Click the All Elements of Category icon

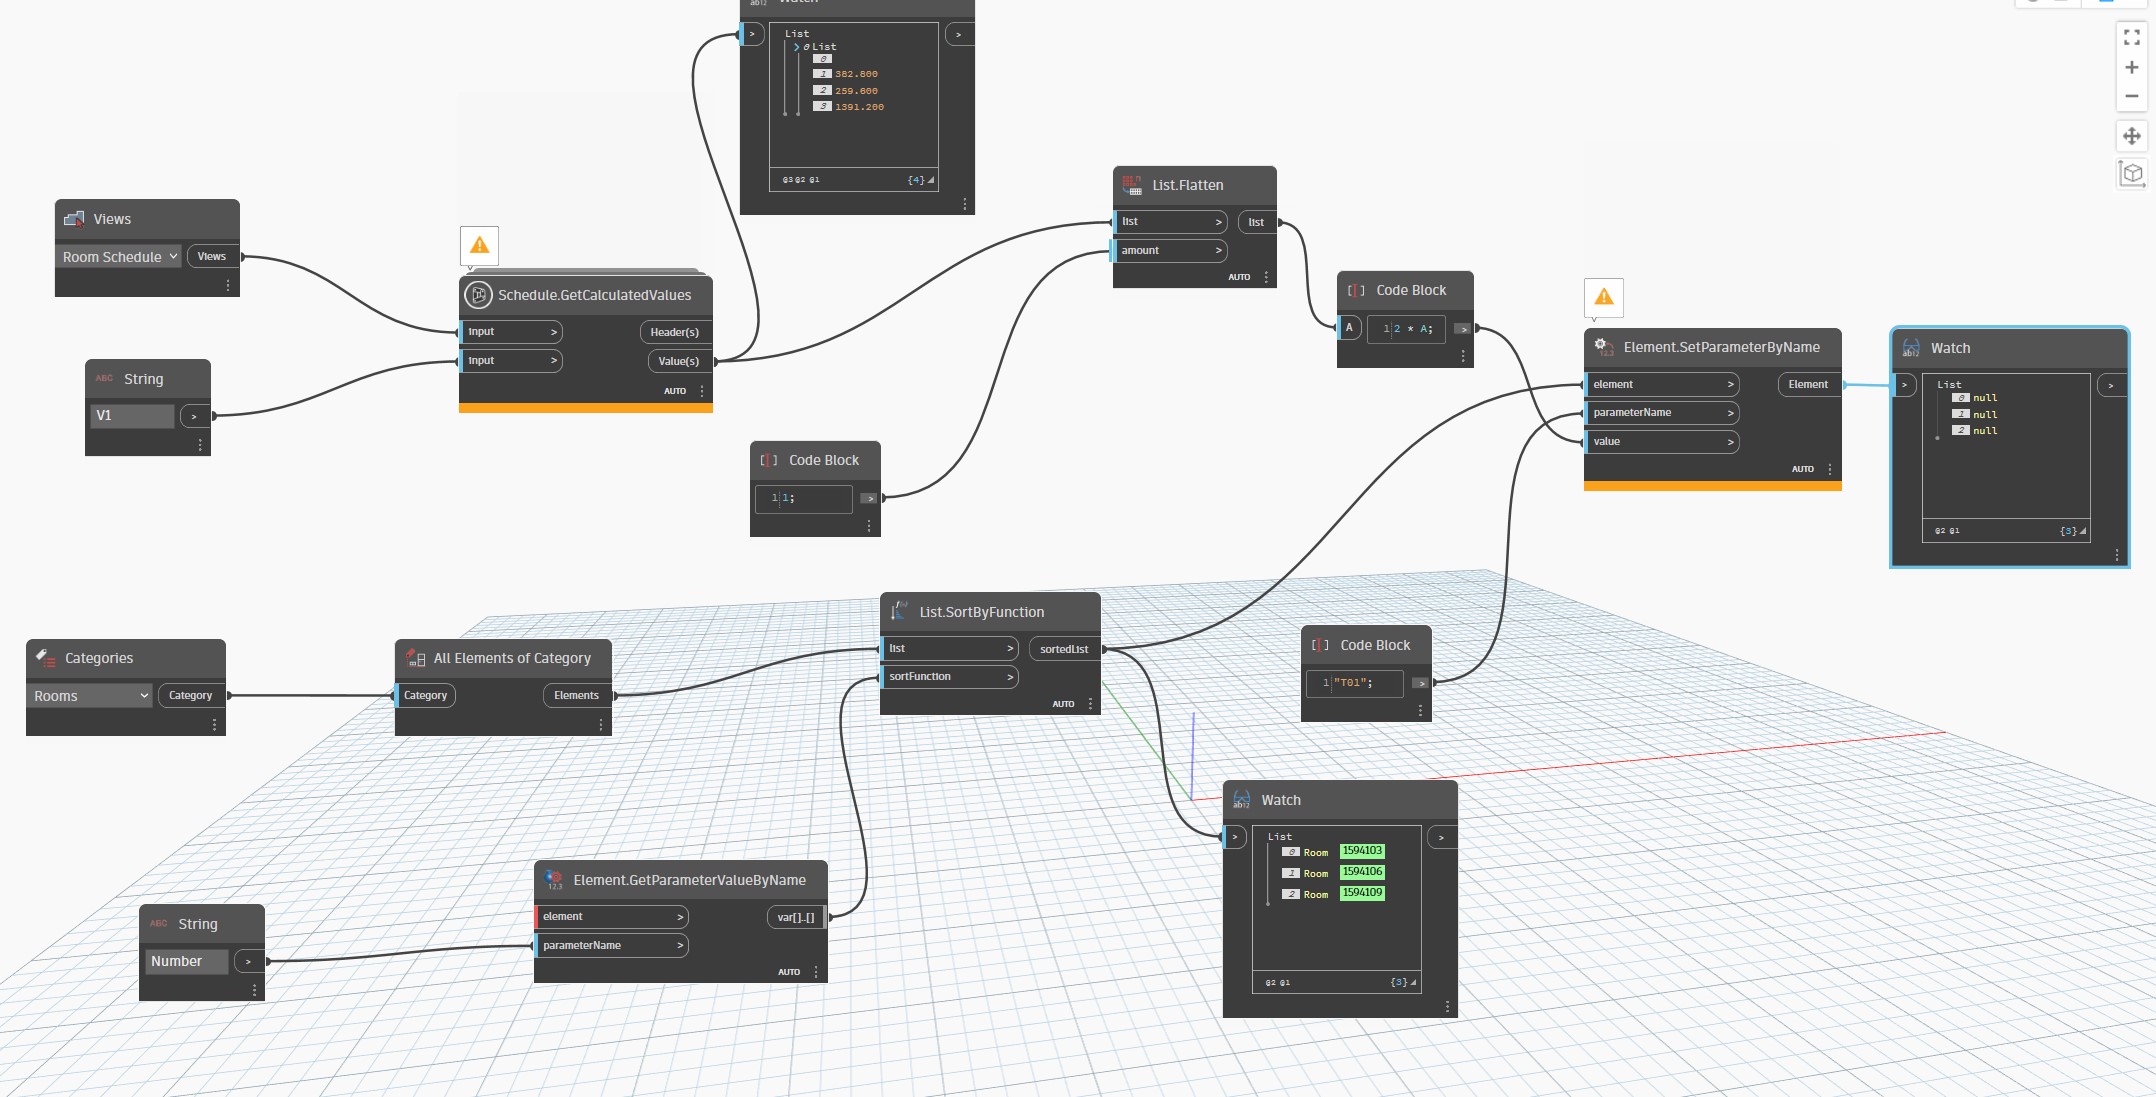(x=415, y=658)
